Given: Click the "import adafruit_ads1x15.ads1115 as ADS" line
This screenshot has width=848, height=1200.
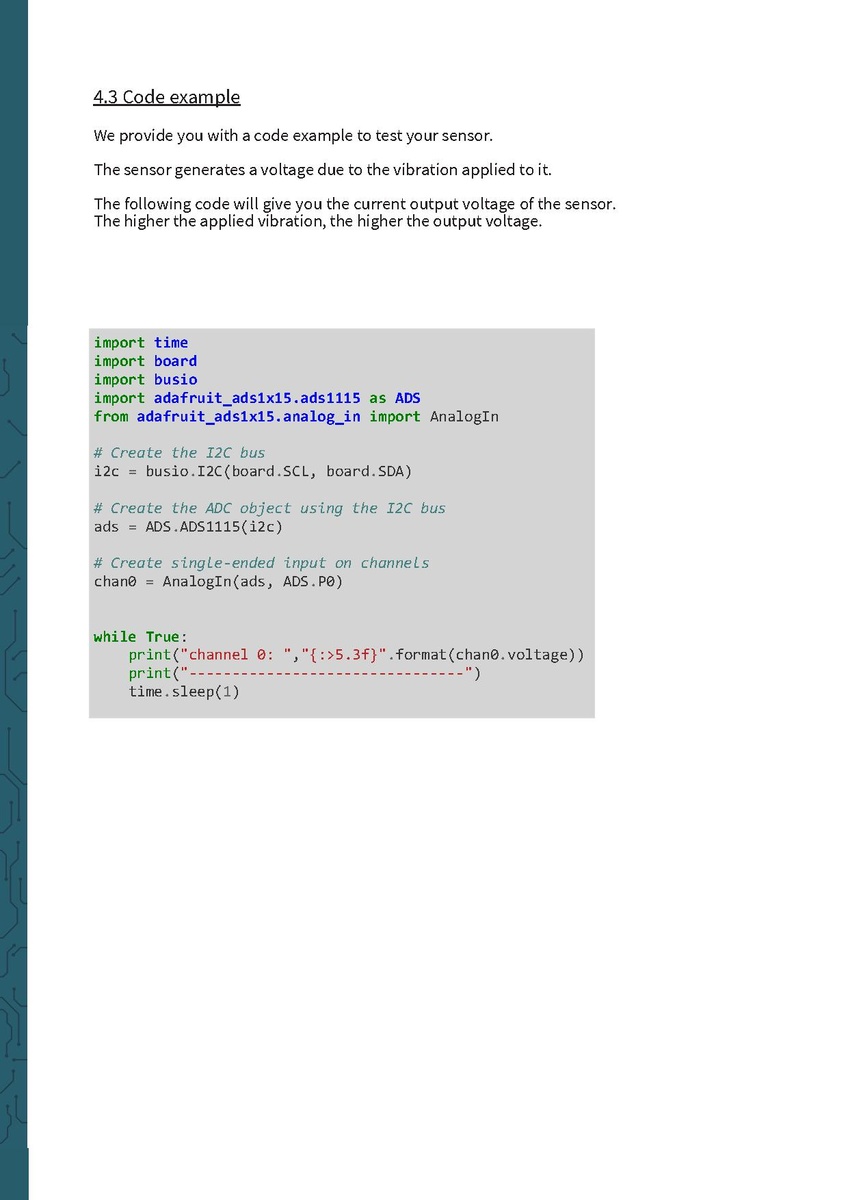Looking at the screenshot, I should coord(257,398).
